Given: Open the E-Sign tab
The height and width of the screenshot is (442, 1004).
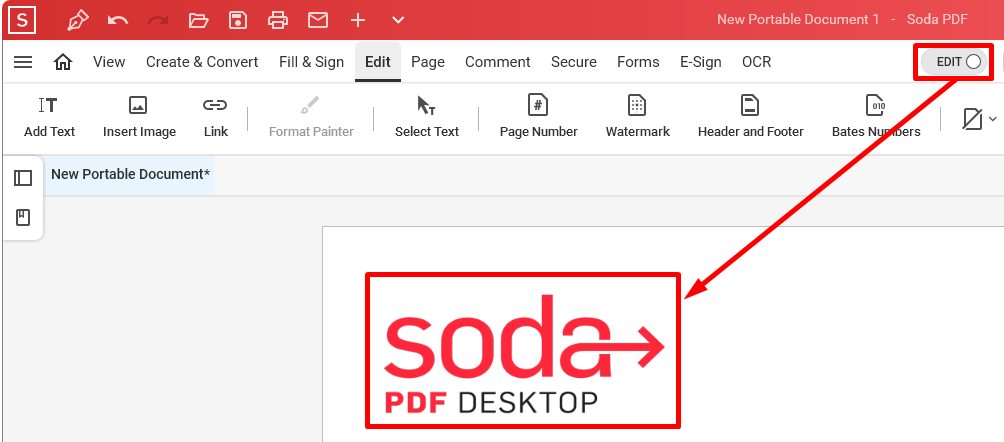Looking at the screenshot, I should (700, 62).
